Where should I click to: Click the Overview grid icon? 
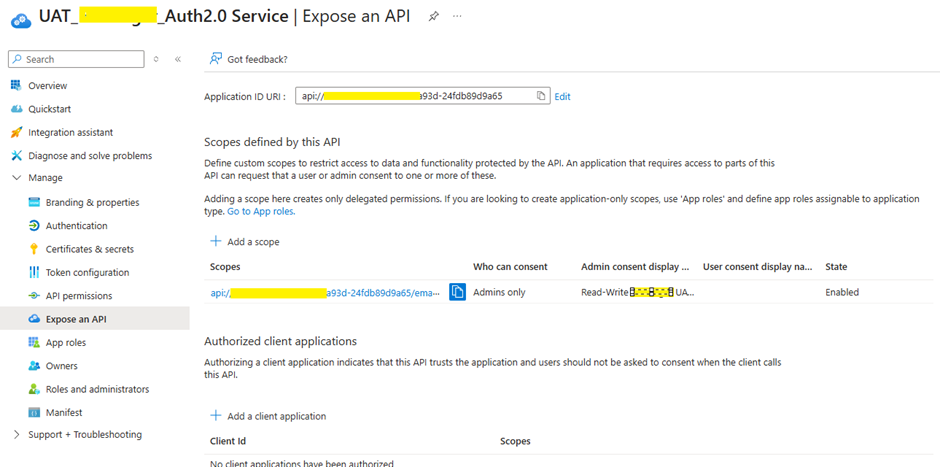(16, 86)
